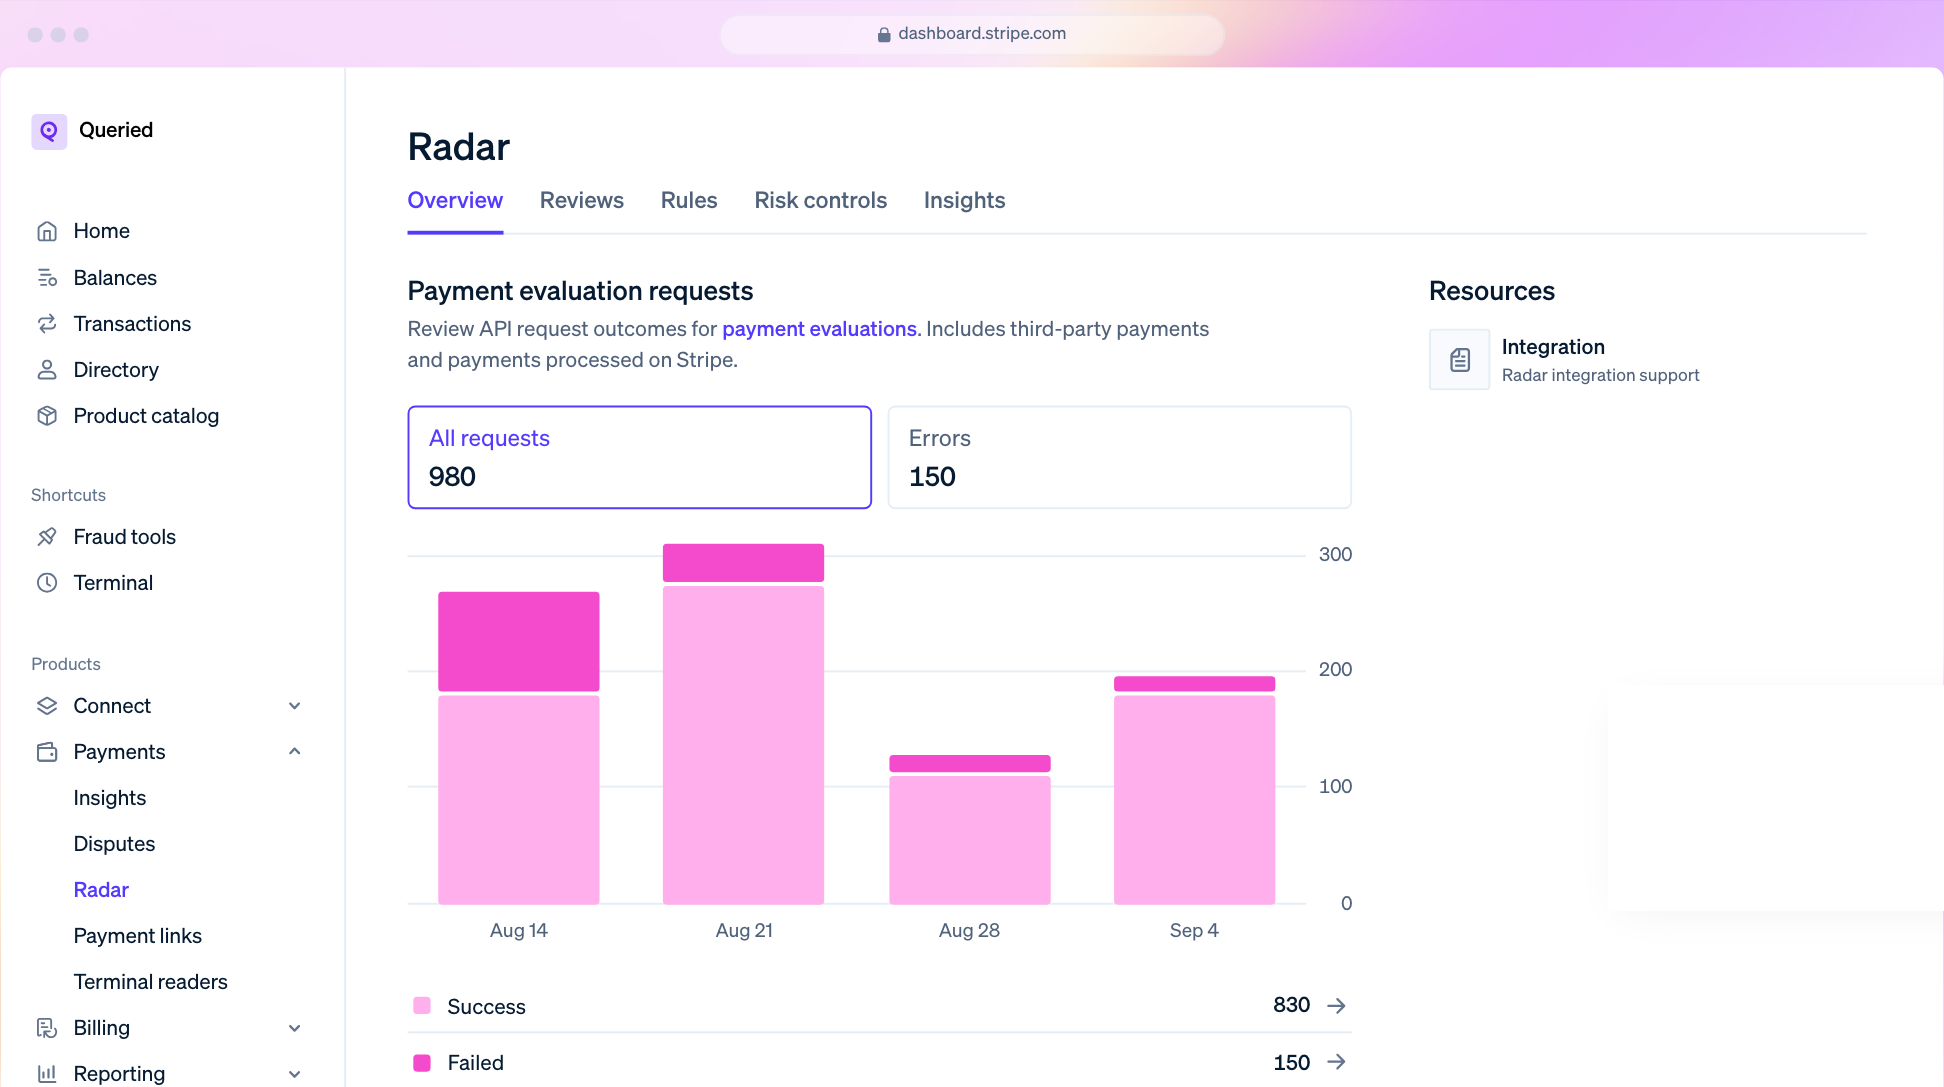The height and width of the screenshot is (1087, 1944).
Task: Click the Payments wallet icon
Action: pyautogui.click(x=47, y=752)
